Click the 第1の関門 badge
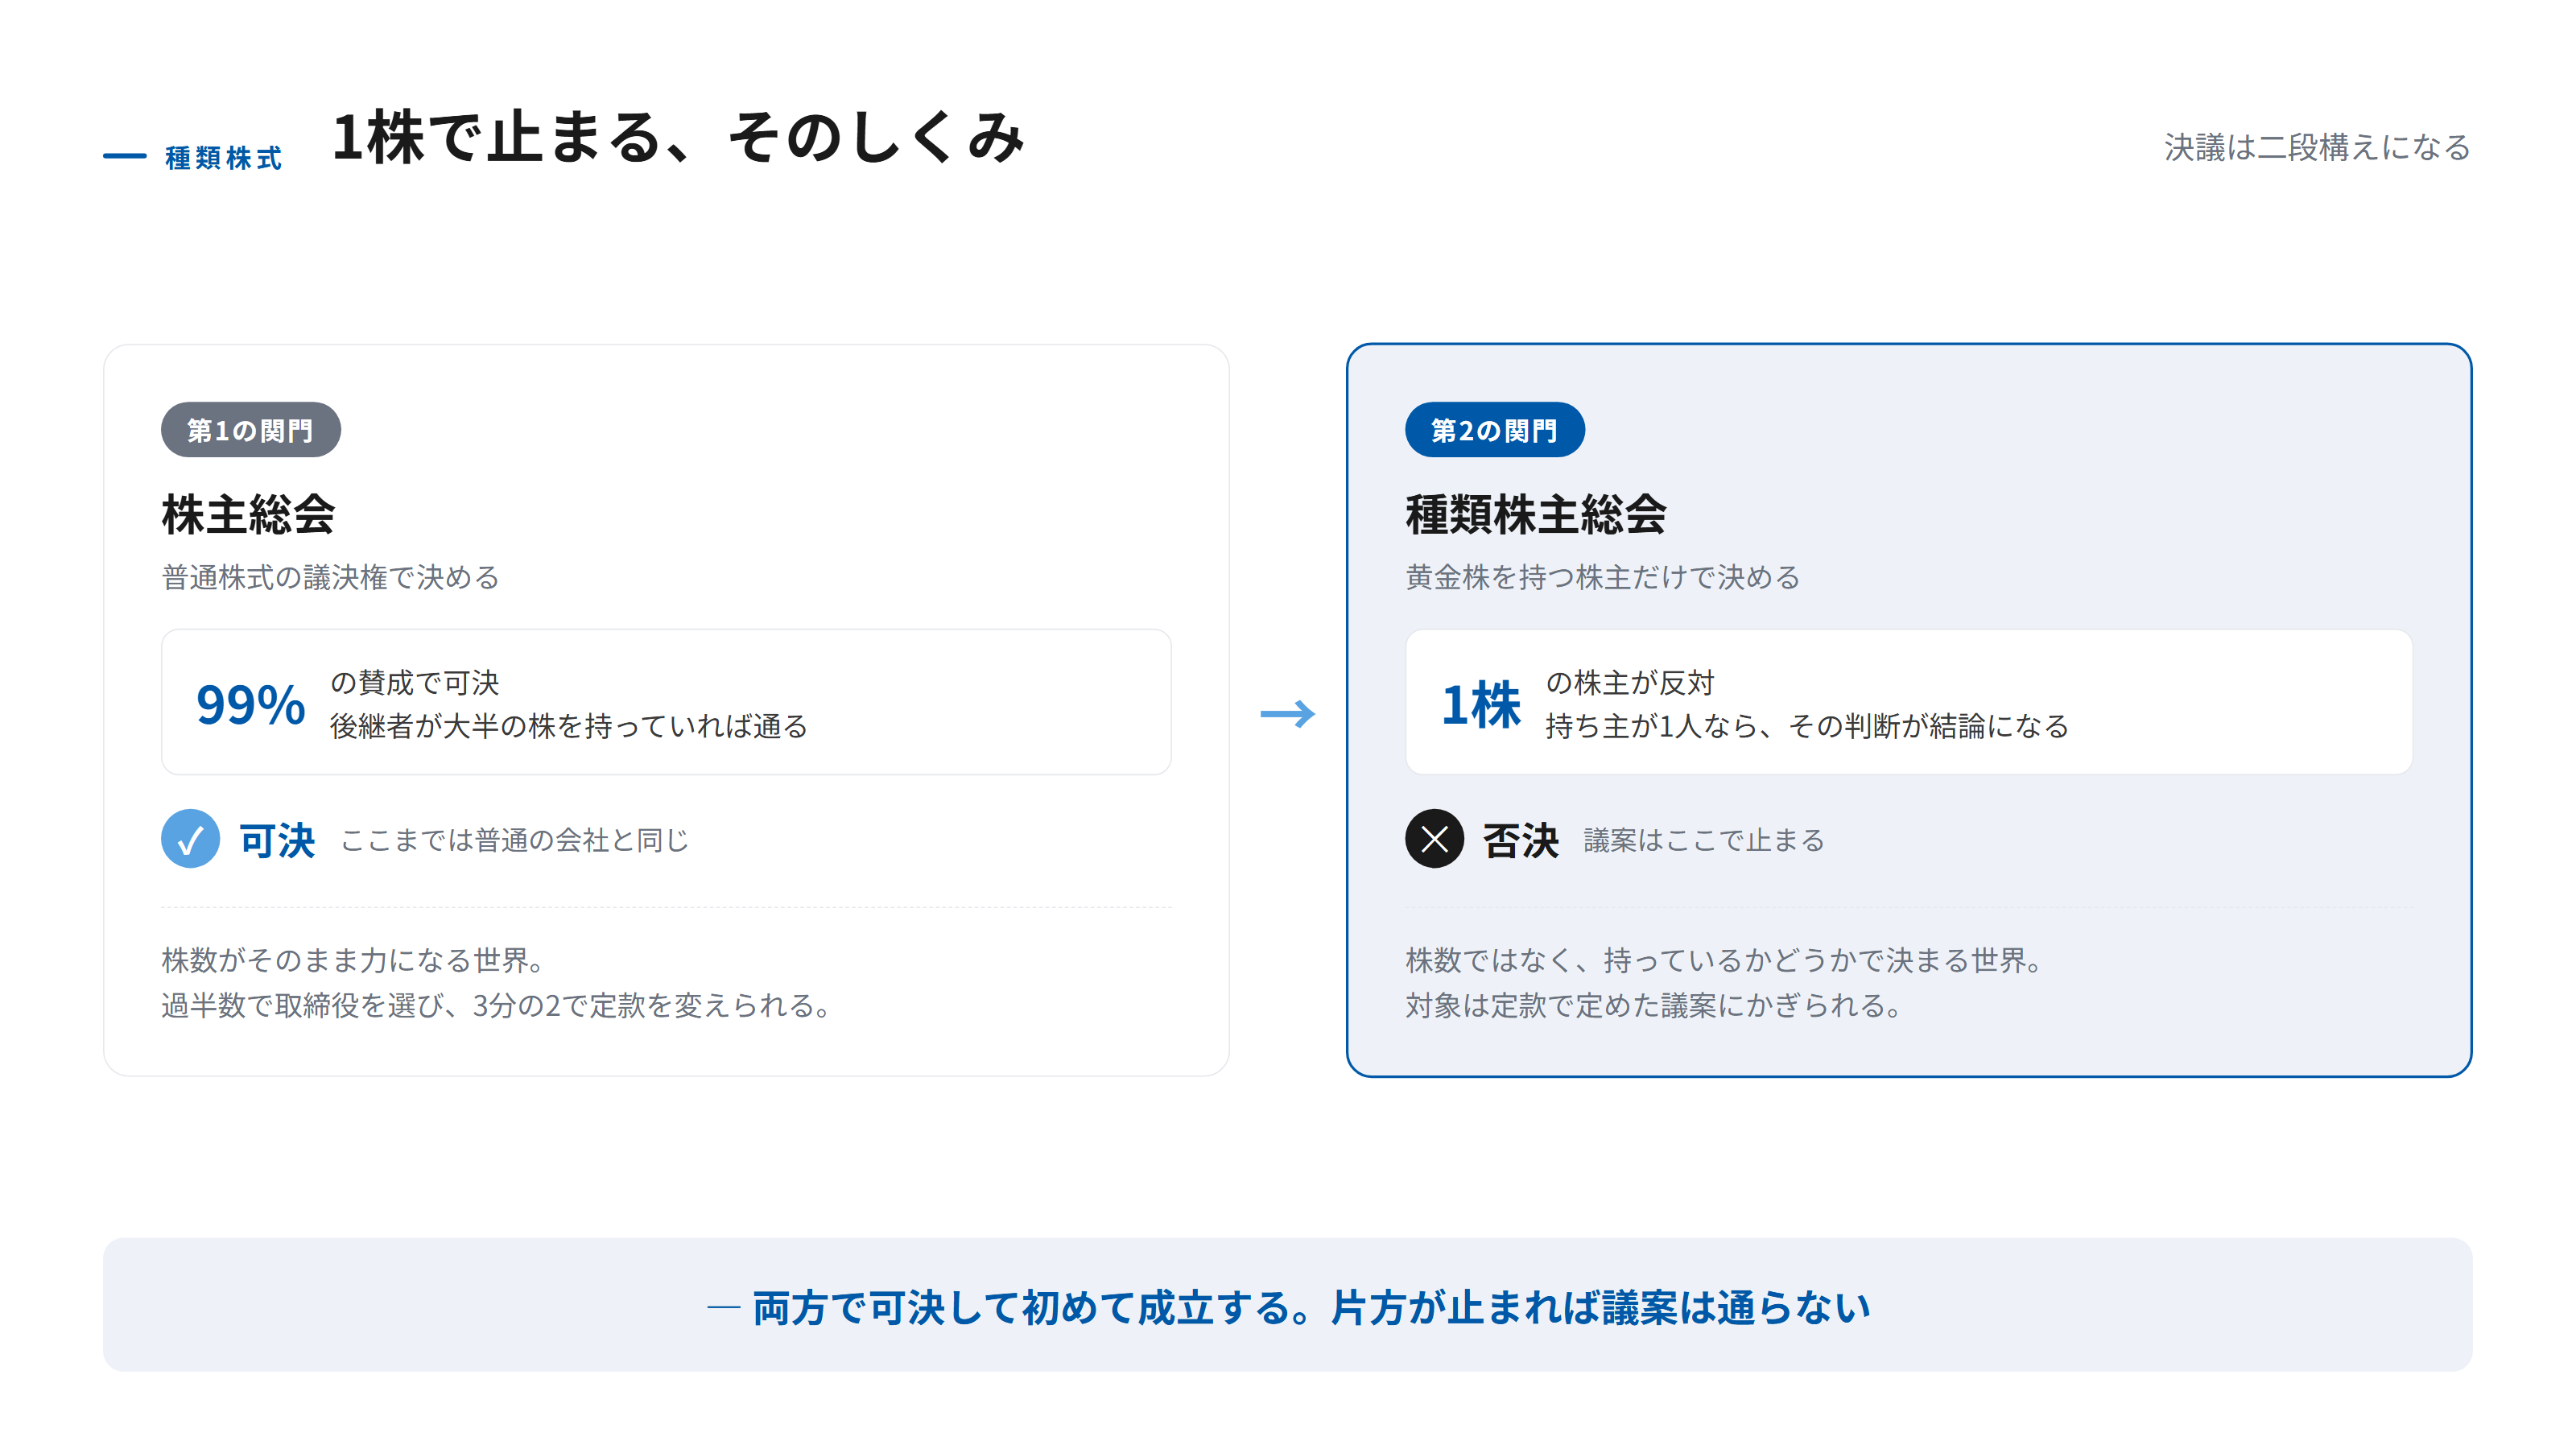This screenshot has width=2576, height=1449. pos(250,430)
